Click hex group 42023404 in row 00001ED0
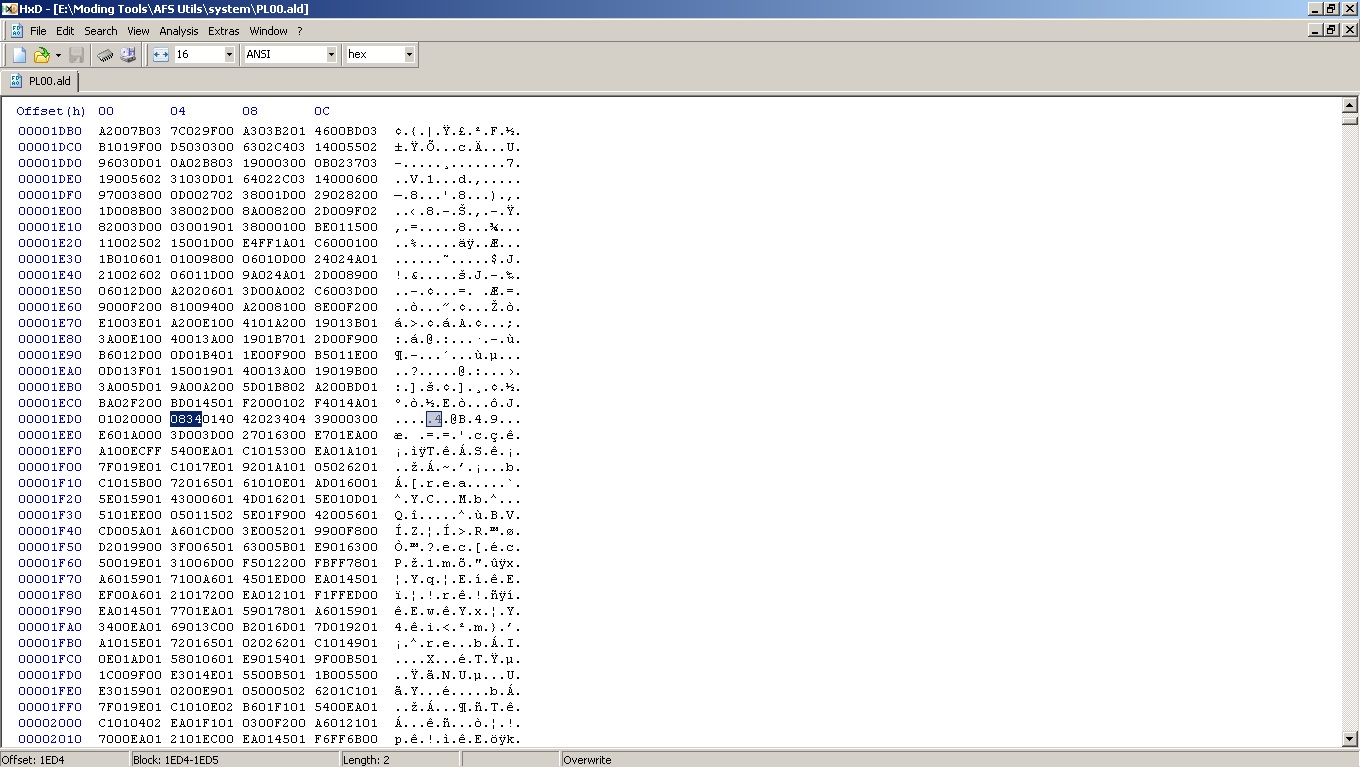 [274, 419]
